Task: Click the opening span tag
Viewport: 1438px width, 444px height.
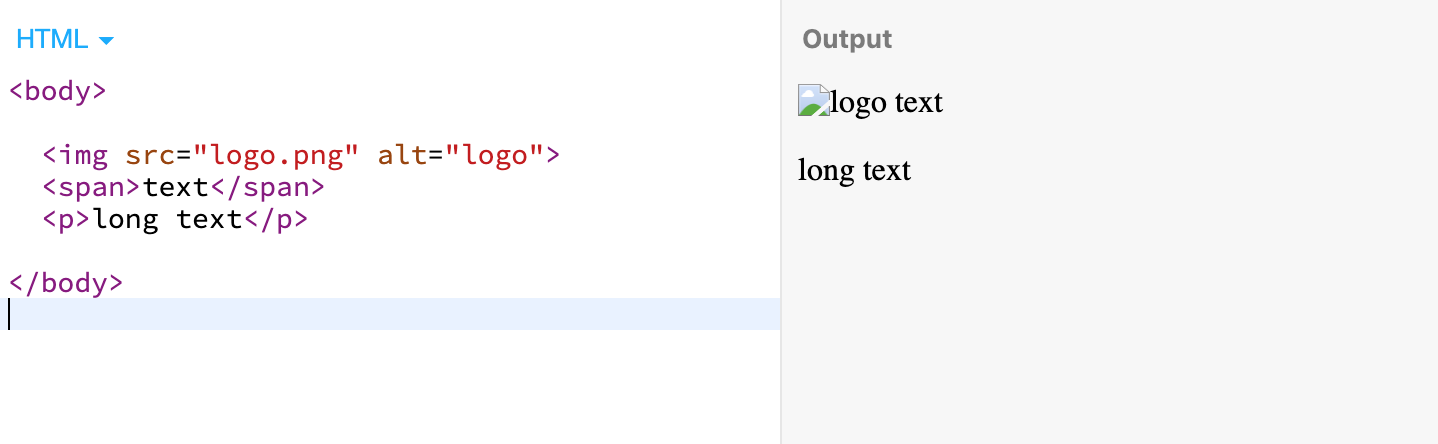Action: [x=92, y=187]
